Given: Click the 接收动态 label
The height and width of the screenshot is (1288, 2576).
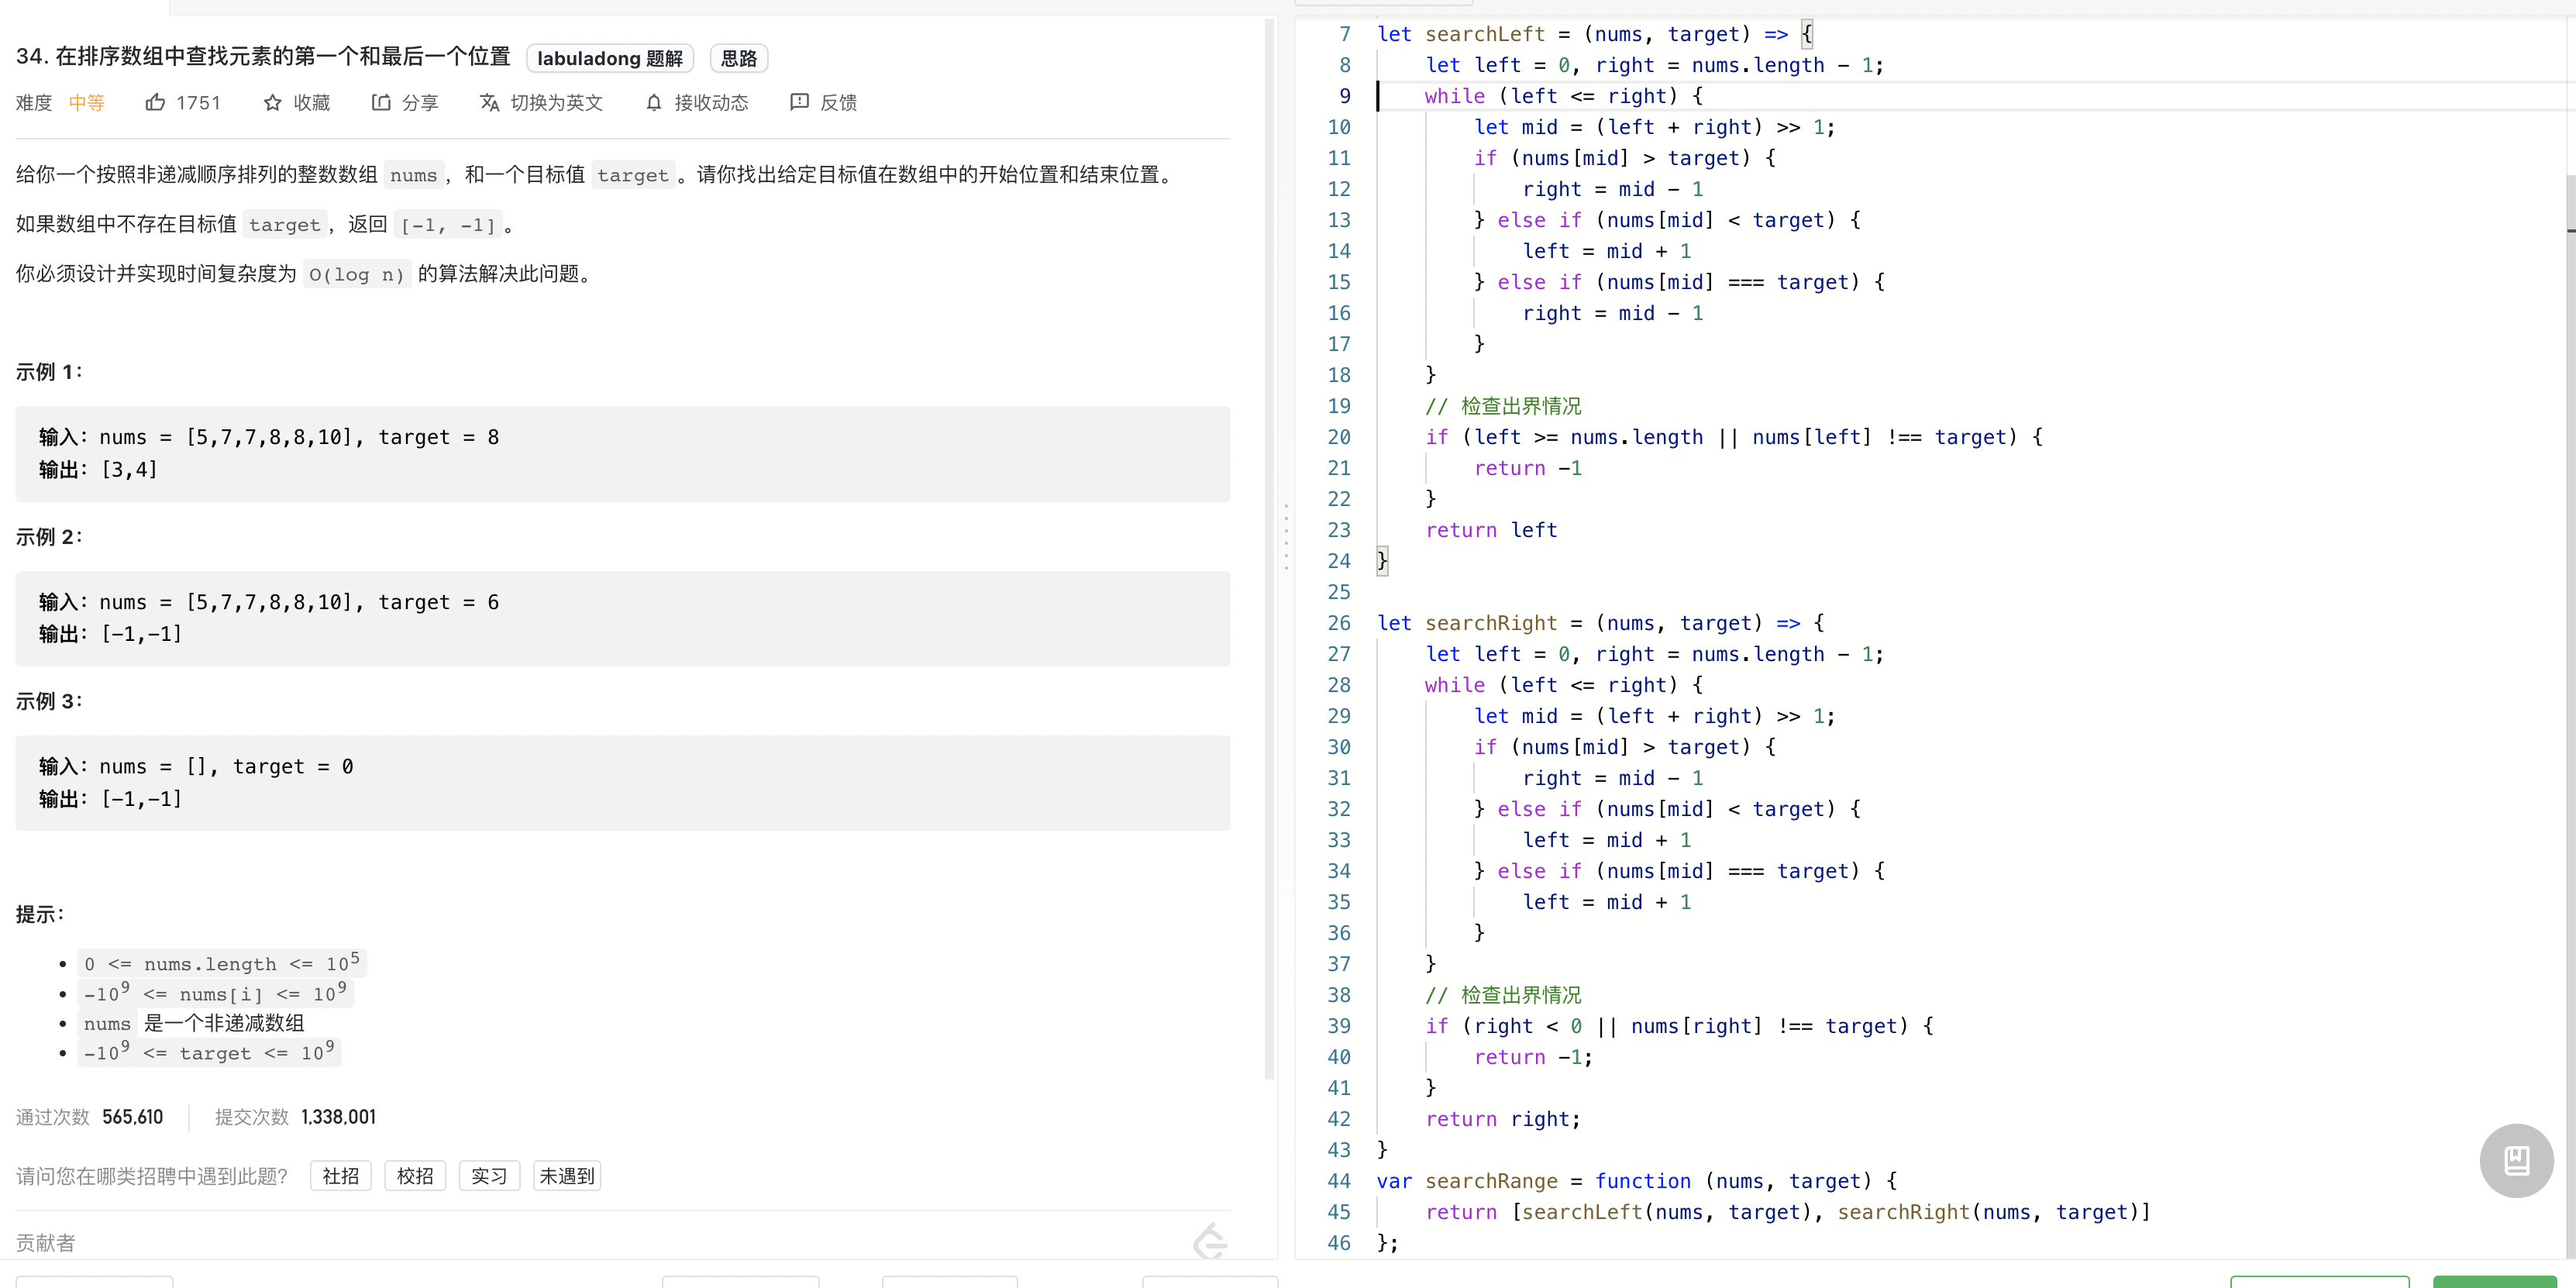Looking at the screenshot, I should click(x=711, y=102).
